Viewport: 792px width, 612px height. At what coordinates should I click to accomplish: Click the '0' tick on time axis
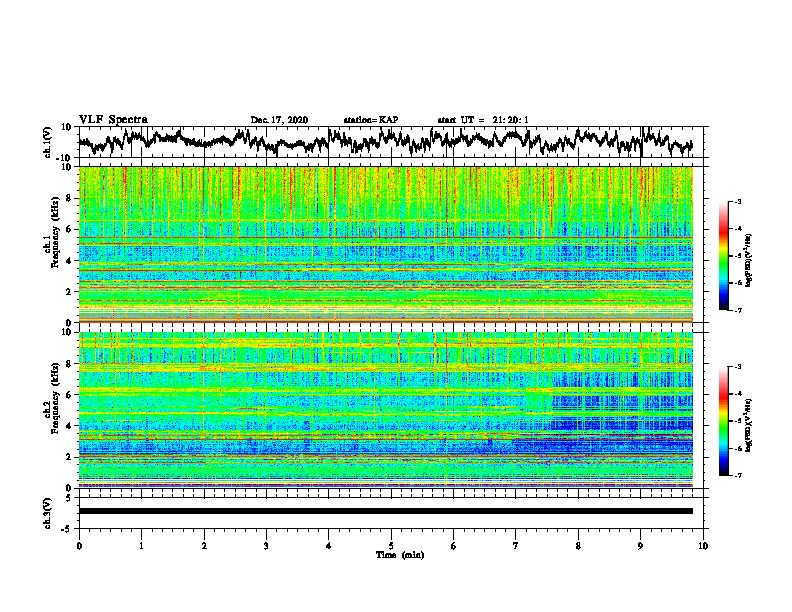(x=79, y=546)
